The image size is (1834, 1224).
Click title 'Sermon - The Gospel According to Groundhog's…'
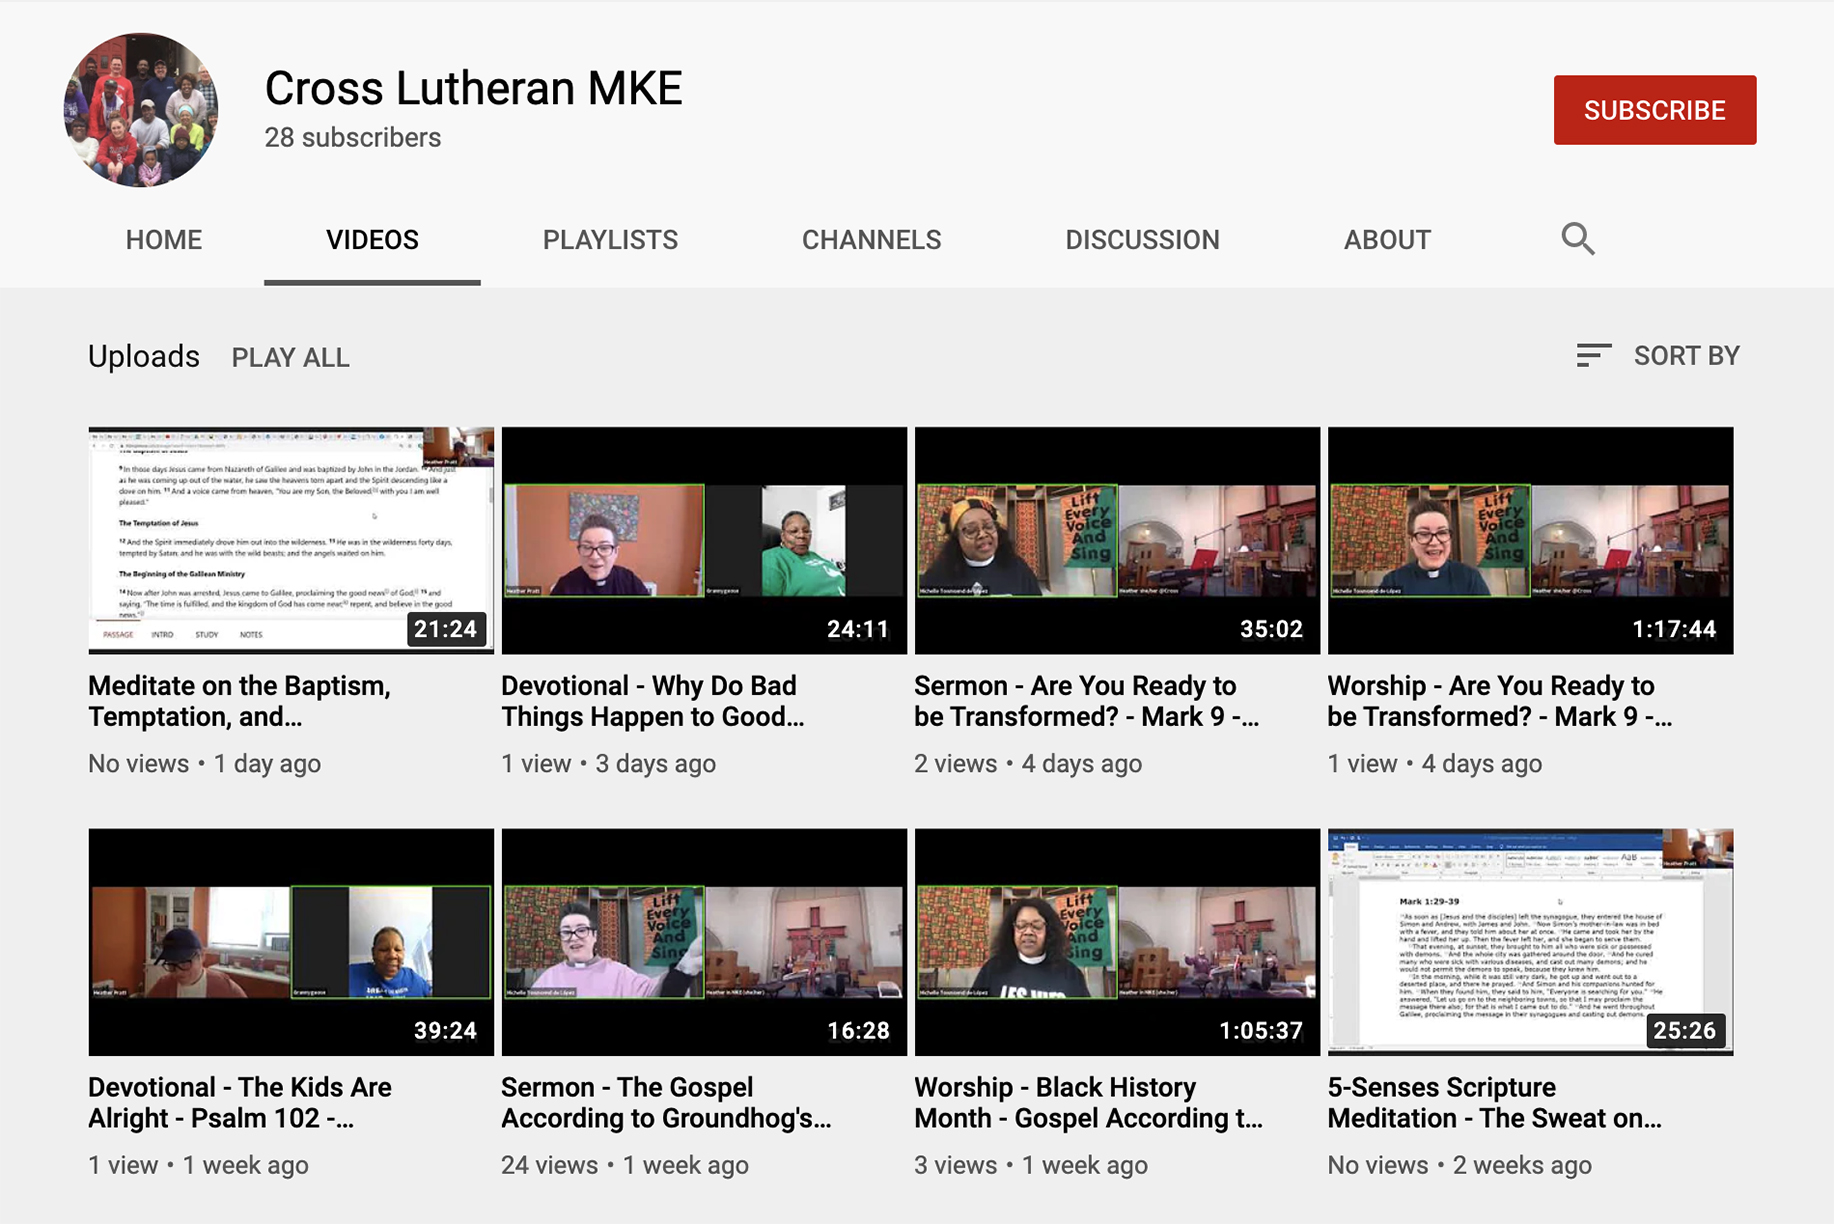tap(666, 1102)
